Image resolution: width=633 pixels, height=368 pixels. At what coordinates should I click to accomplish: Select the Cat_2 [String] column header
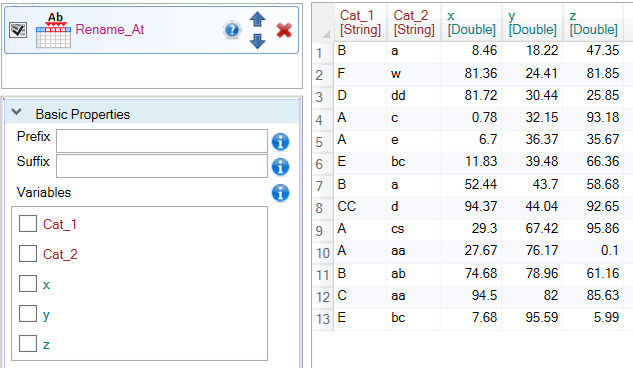click(414, 22)
